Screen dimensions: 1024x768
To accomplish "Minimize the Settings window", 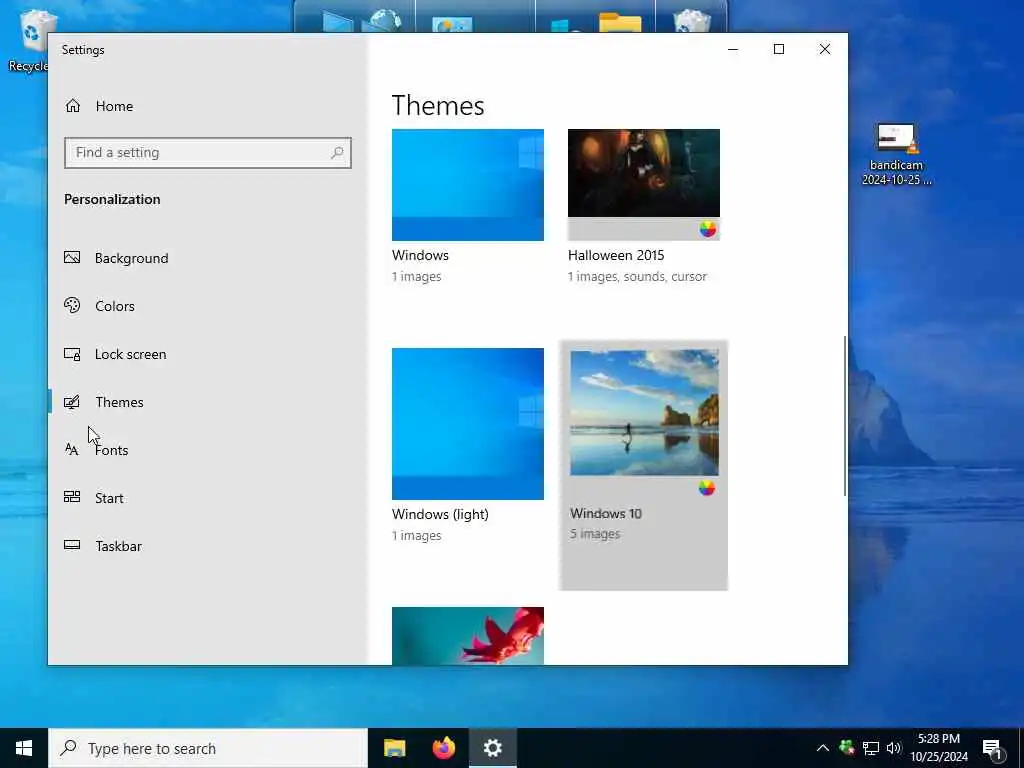I will pyautogui.click(x=733, y=50).
